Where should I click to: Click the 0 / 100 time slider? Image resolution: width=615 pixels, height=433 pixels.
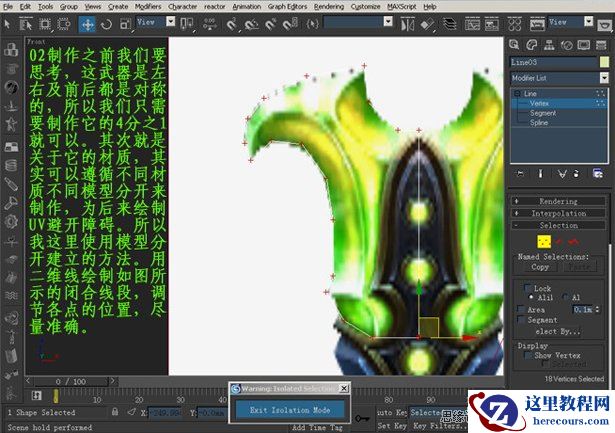71,382
